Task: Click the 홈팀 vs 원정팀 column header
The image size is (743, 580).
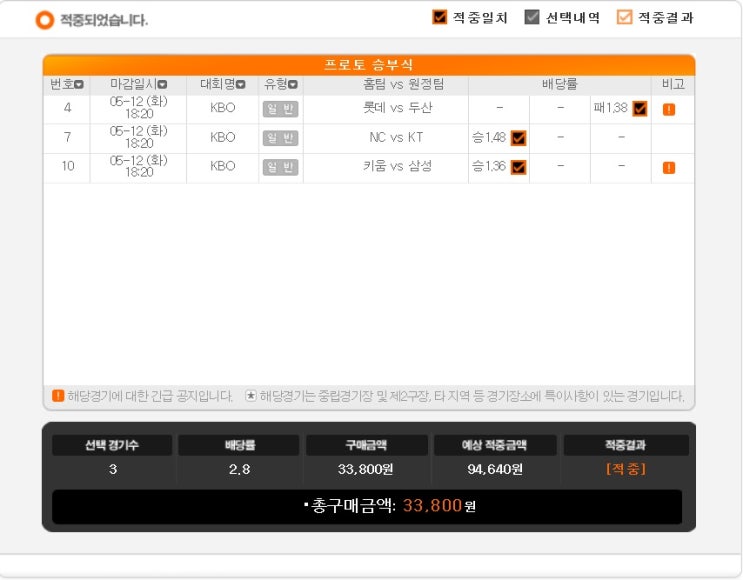Action: click(404, 84)
